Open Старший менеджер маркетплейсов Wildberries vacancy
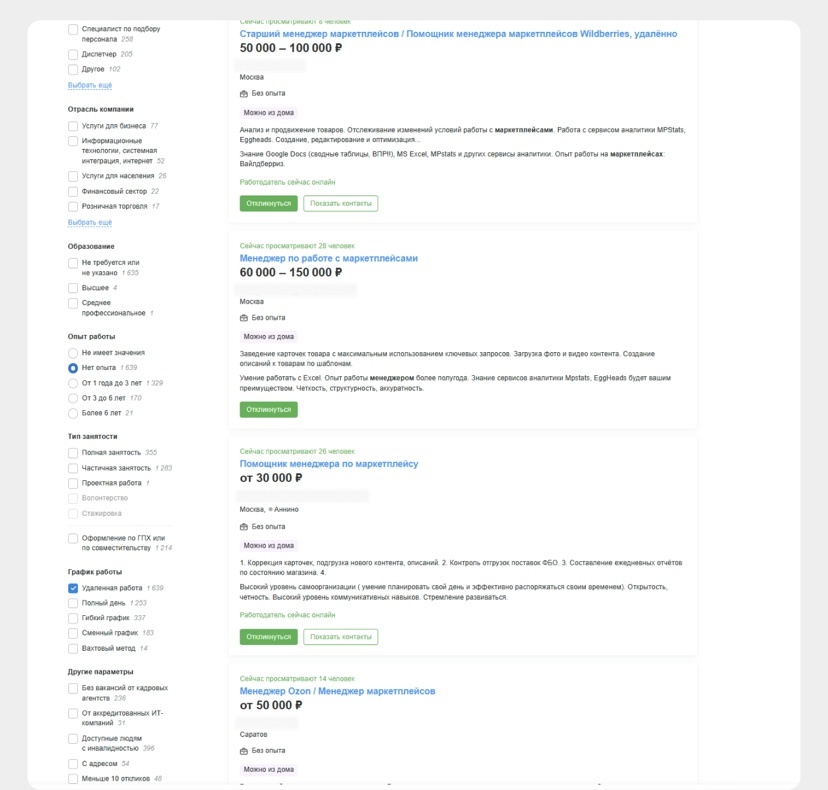 click(x=458, y=34)
